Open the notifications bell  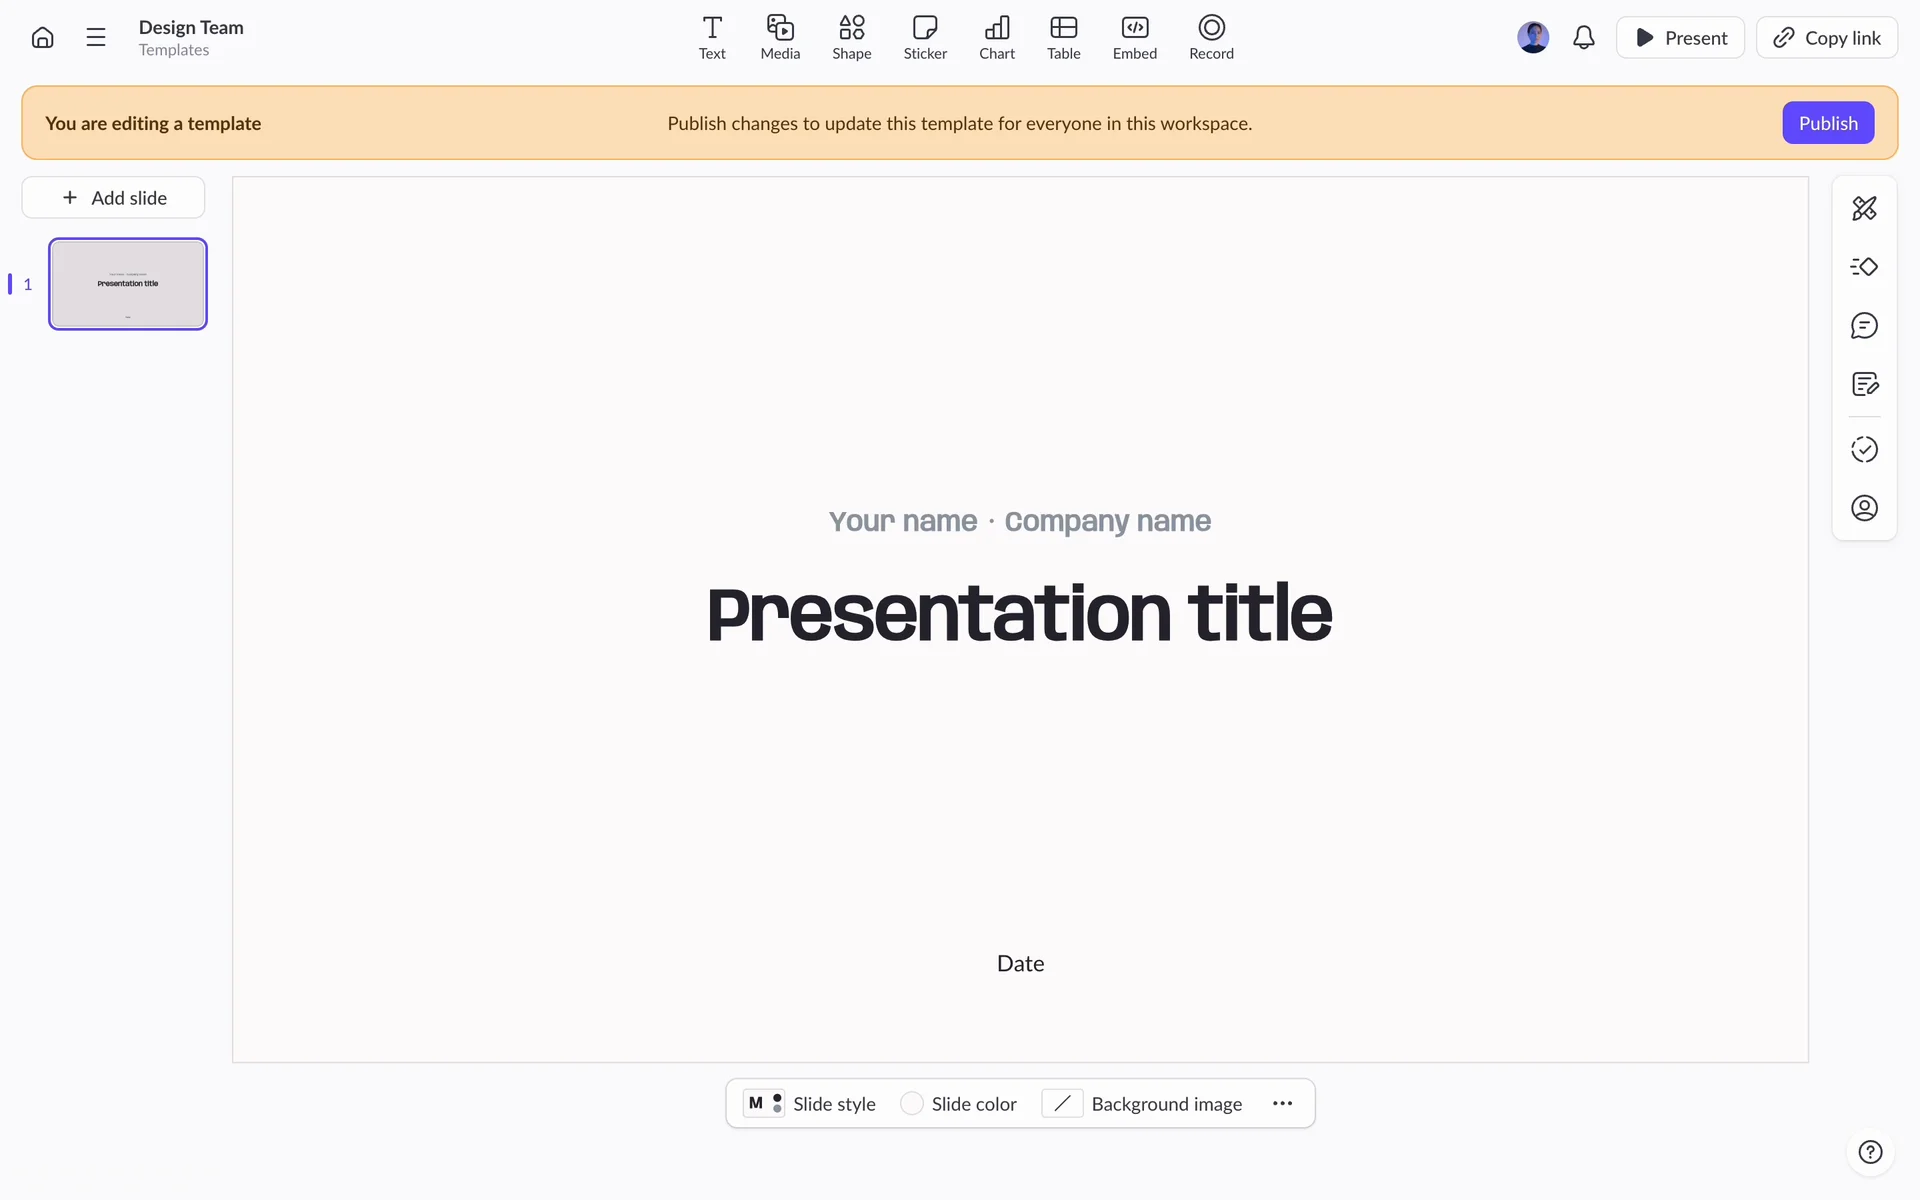point(1583,38)
